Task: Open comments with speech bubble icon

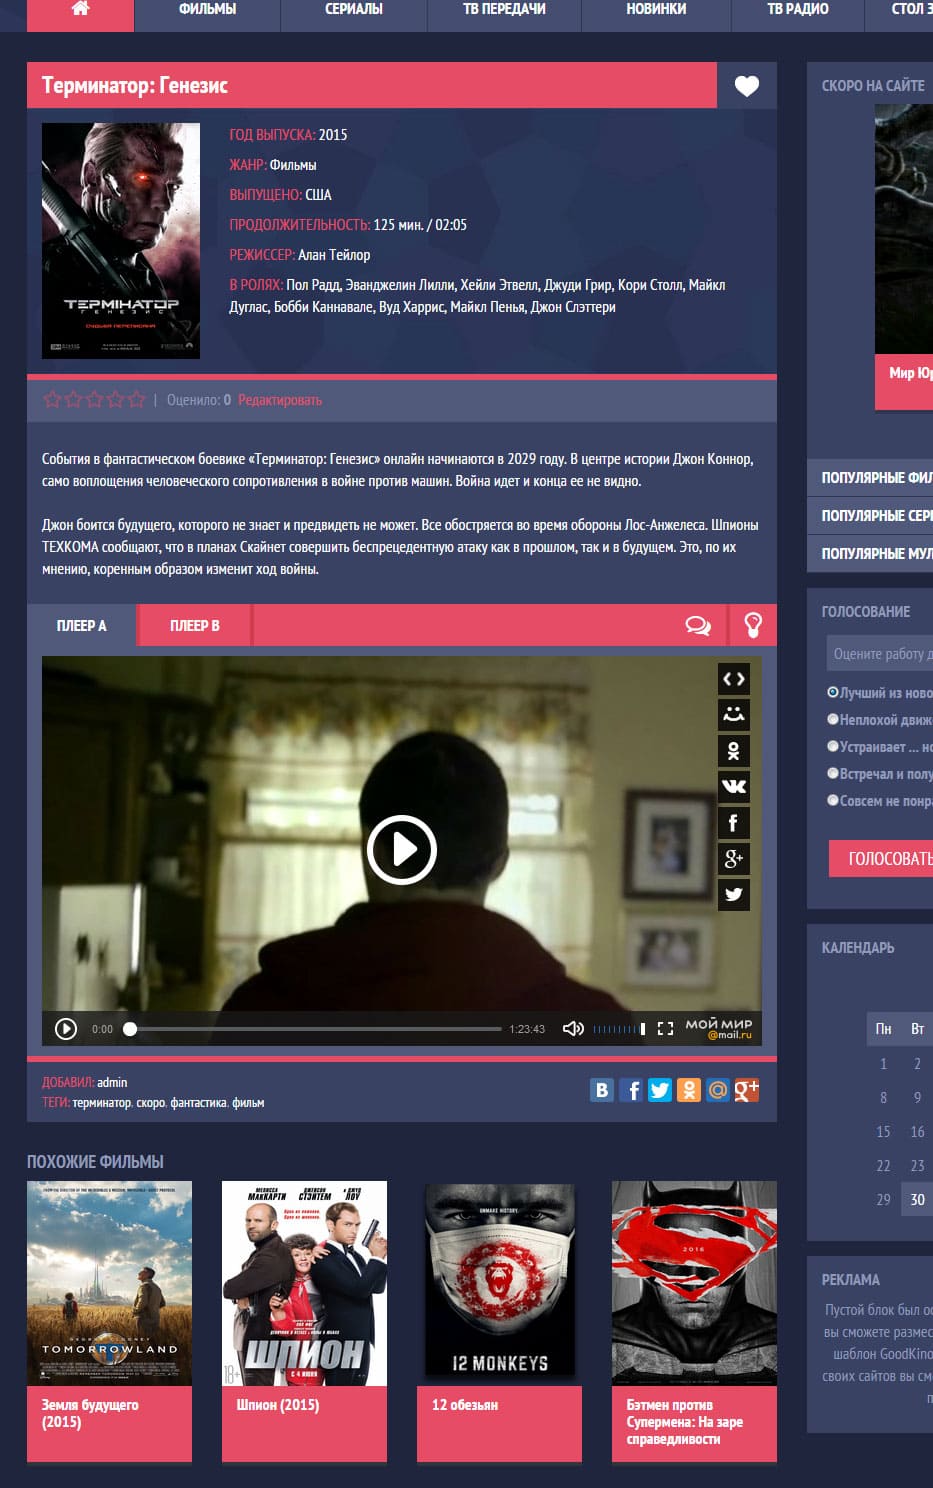Action: tap(698, 626)
